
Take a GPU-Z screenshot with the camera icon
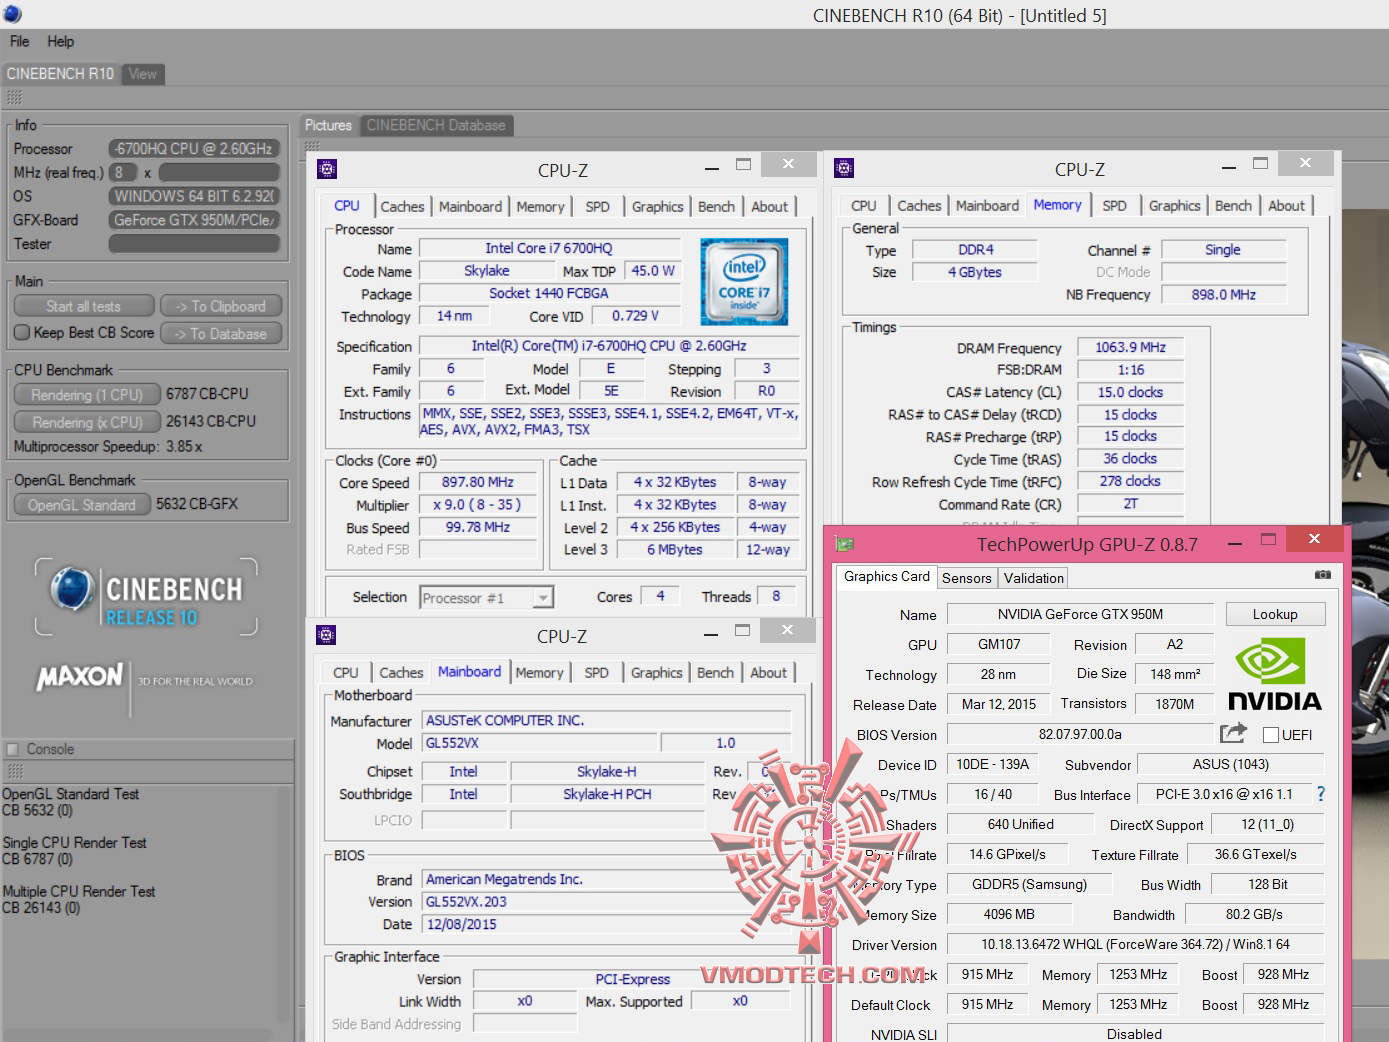1323,575
